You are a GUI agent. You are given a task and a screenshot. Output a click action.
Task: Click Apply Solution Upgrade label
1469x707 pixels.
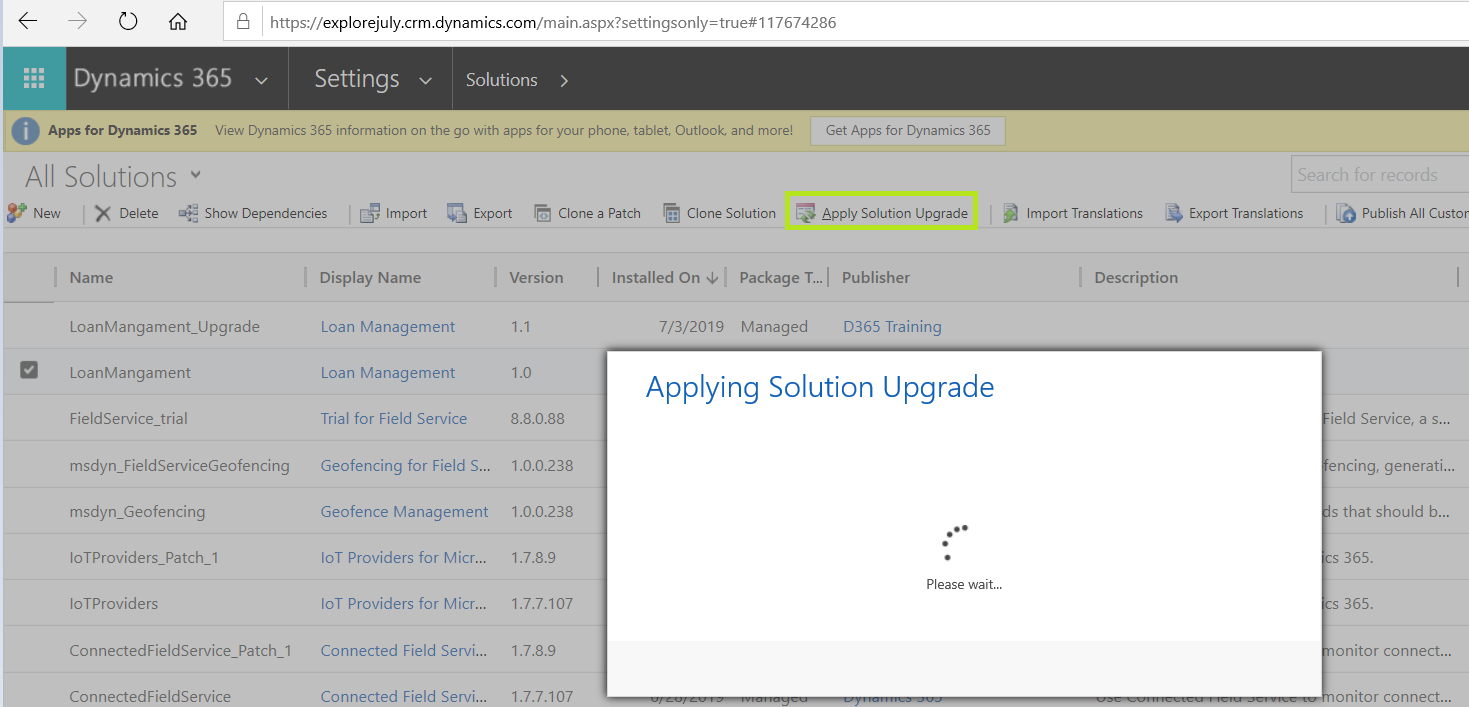(895, 213)
